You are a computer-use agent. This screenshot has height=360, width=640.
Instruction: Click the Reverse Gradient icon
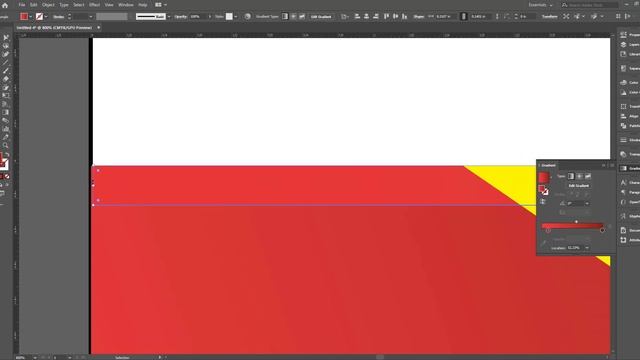point(543,202)
